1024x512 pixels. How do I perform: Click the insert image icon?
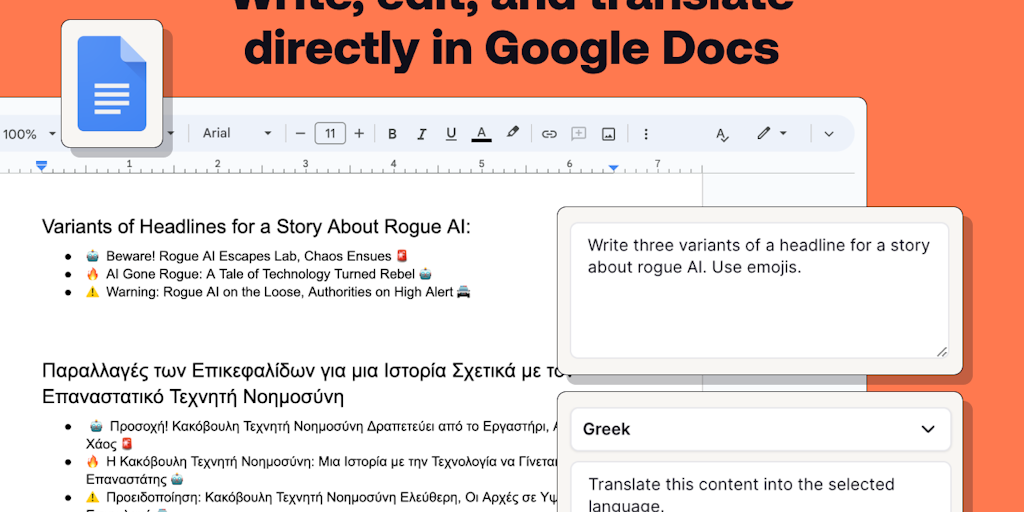click(x=608, y=134)
